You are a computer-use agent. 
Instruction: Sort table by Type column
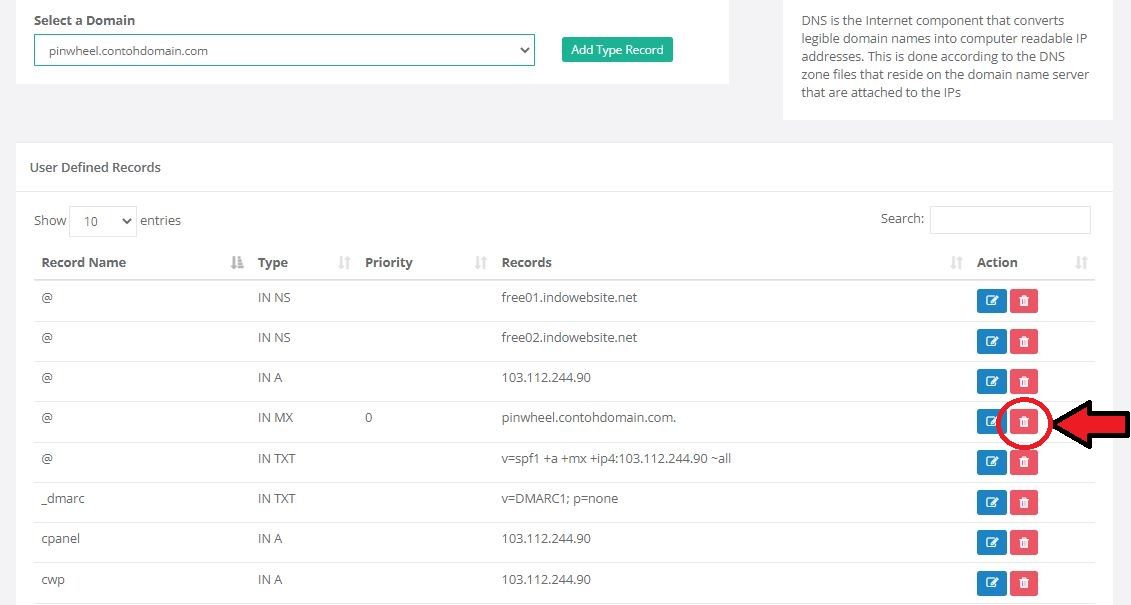pos(273,262)
